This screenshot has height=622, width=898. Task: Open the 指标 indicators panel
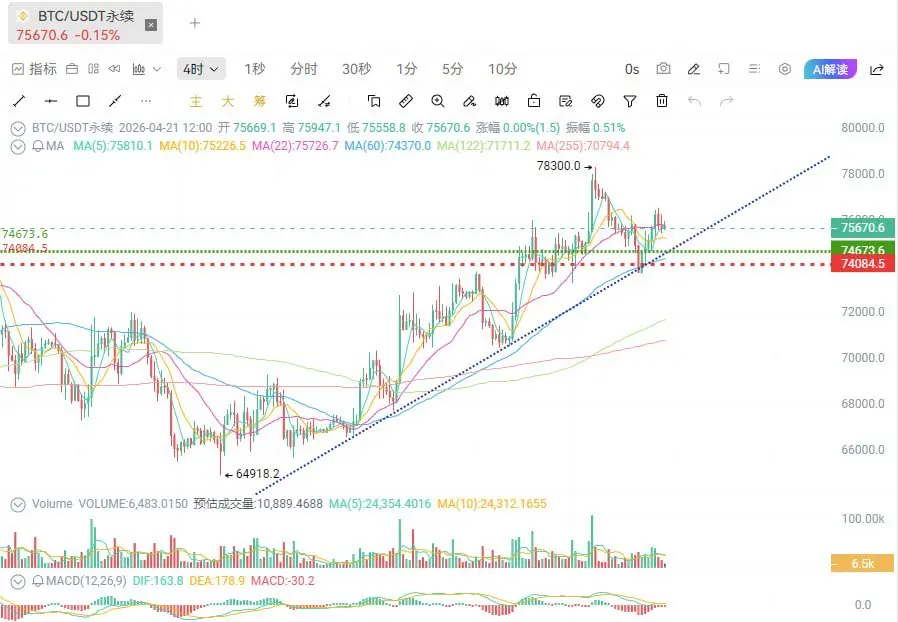tap(34, 69)
